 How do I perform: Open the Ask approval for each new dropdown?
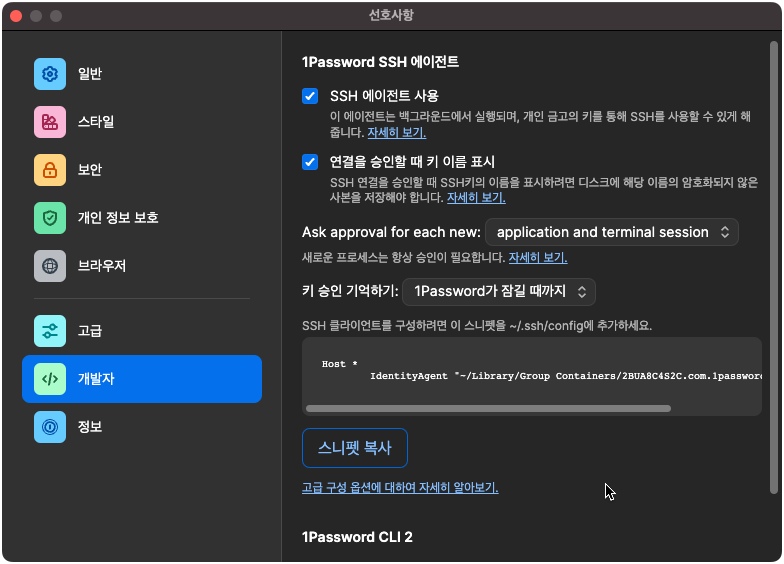612,232
